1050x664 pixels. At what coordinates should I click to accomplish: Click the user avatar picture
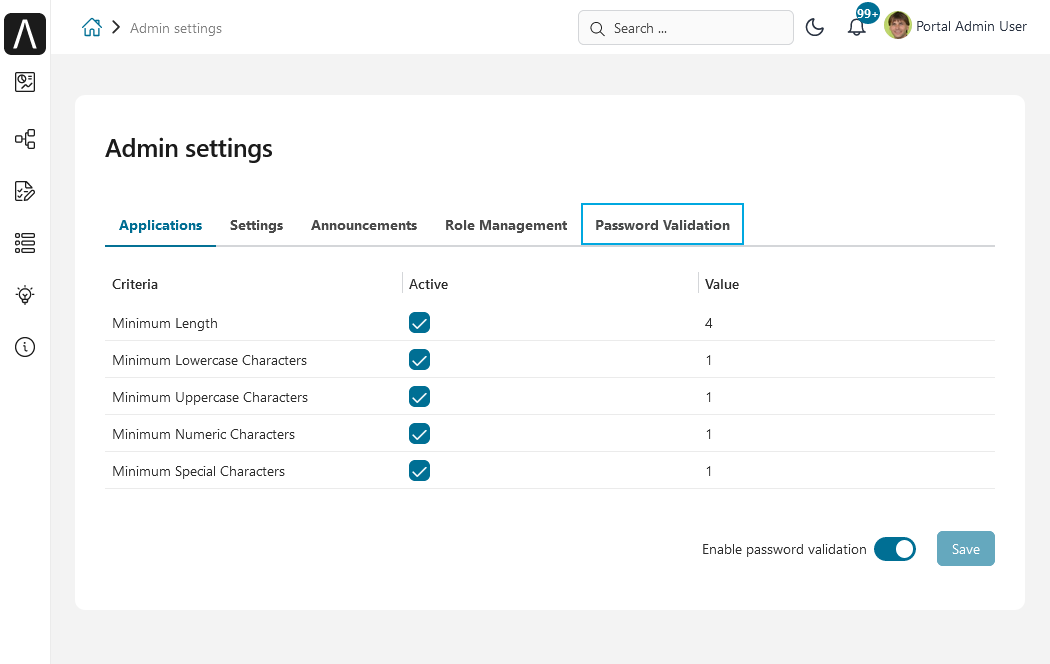[897, 26]
